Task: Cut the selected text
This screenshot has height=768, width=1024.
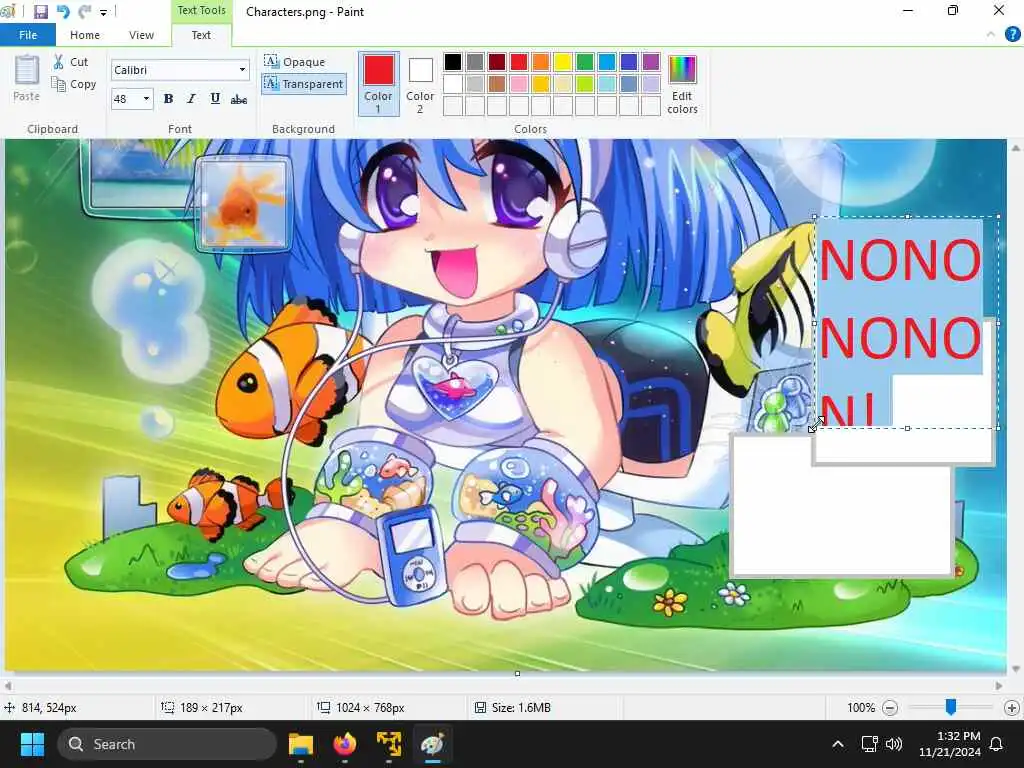Action: click(71, 62)
